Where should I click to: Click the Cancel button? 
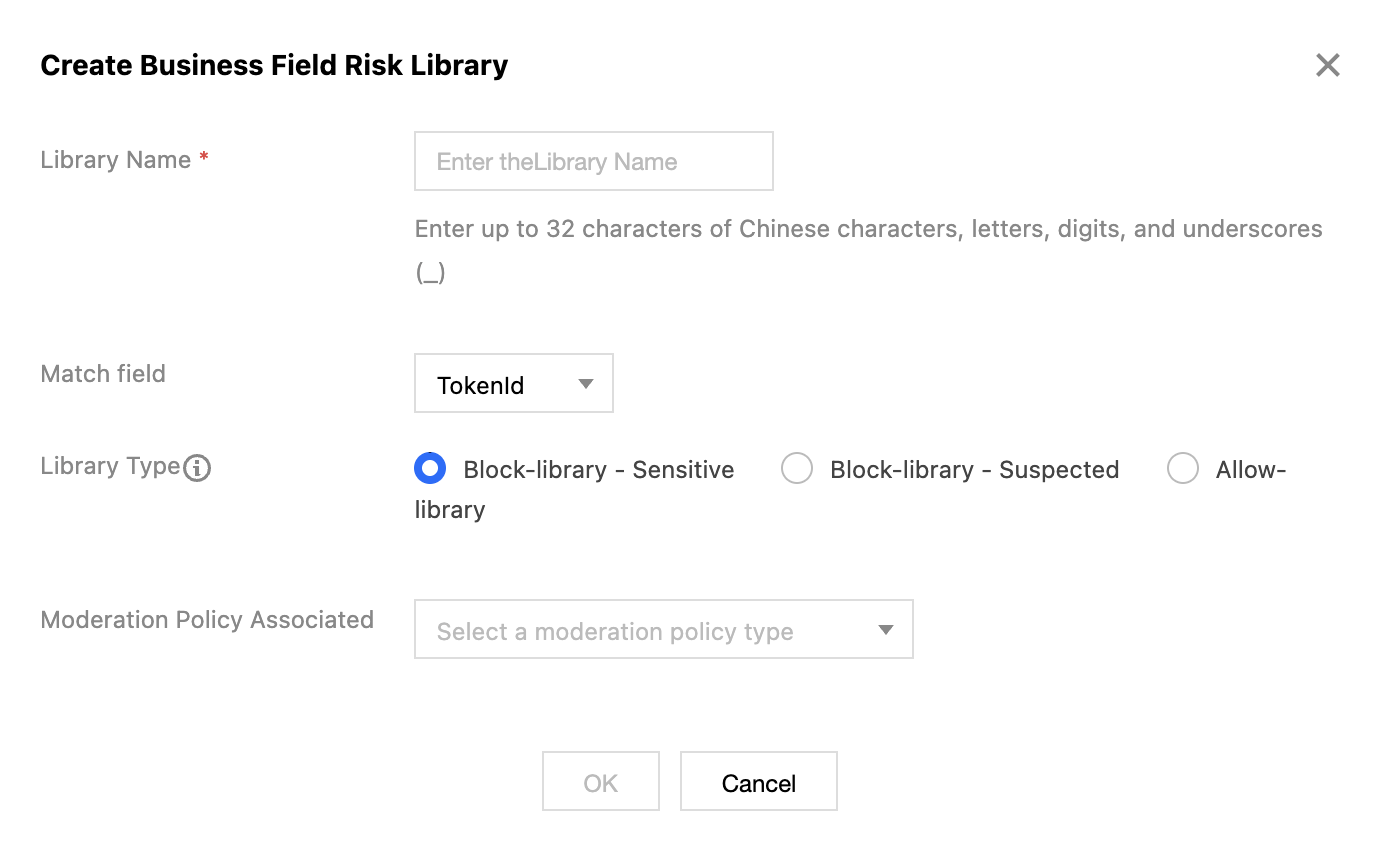(x=758, y=782)
